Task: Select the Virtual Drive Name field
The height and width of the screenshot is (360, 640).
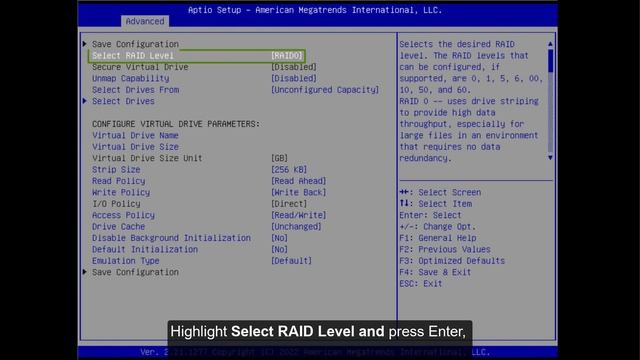Action: coord(135,136)
